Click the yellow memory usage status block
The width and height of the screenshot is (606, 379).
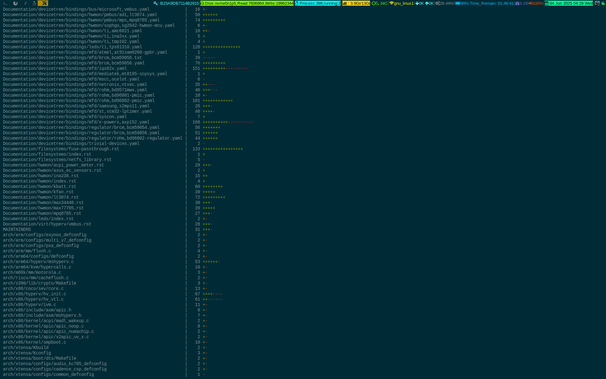356,3
